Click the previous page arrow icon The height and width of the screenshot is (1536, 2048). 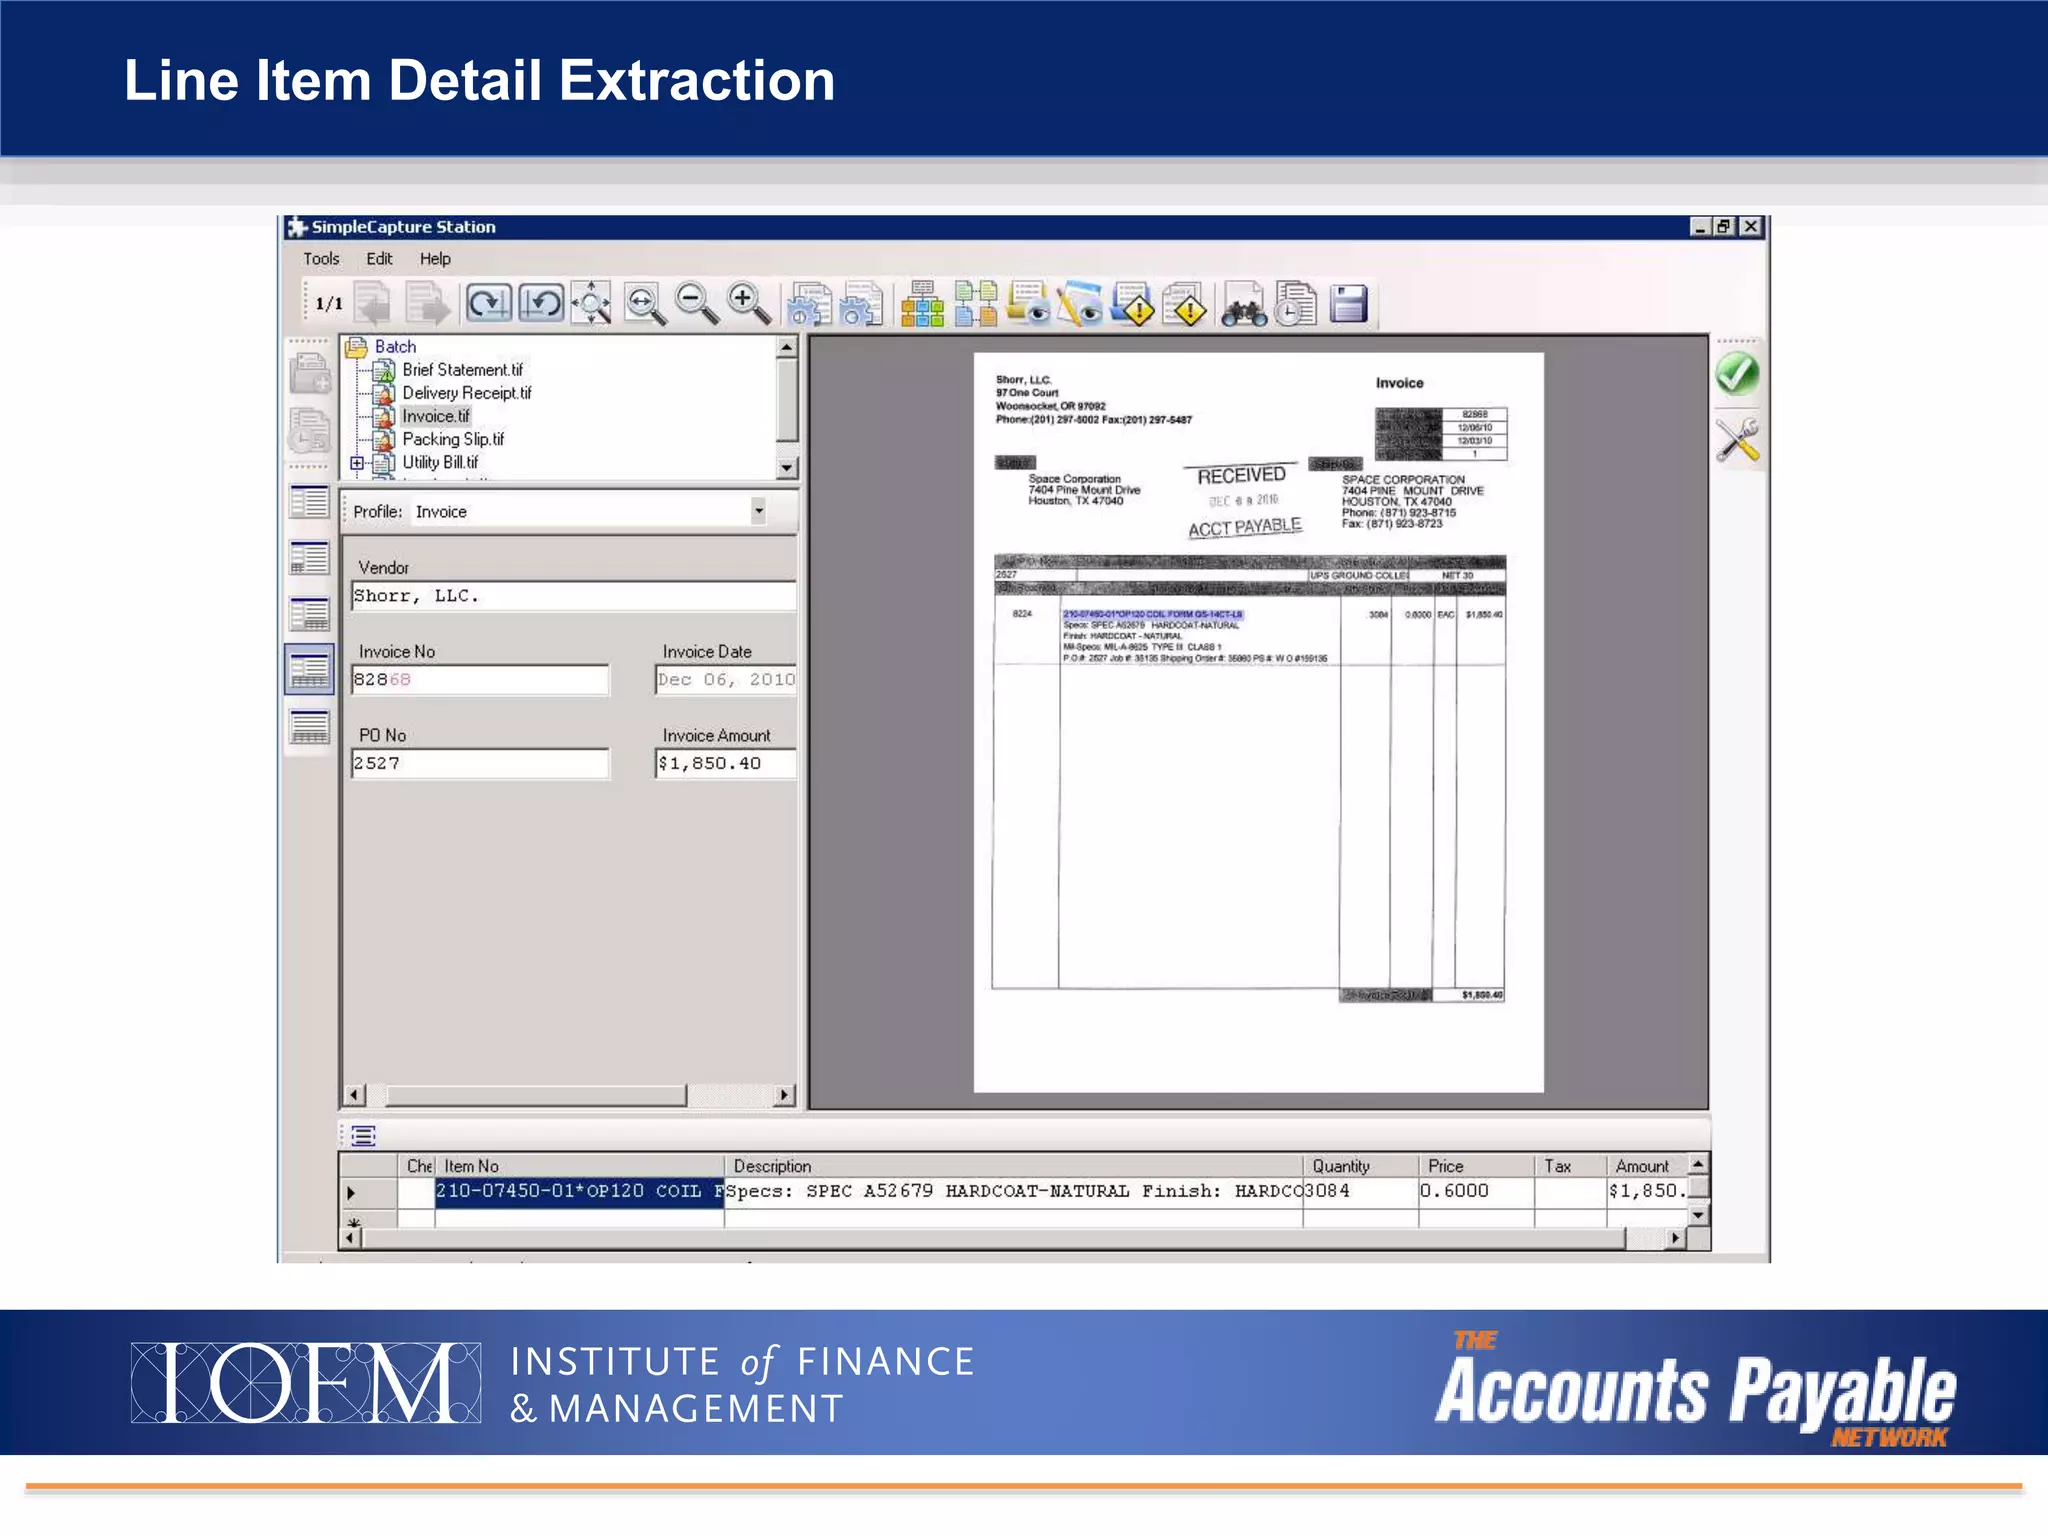[x=373, y=303]
